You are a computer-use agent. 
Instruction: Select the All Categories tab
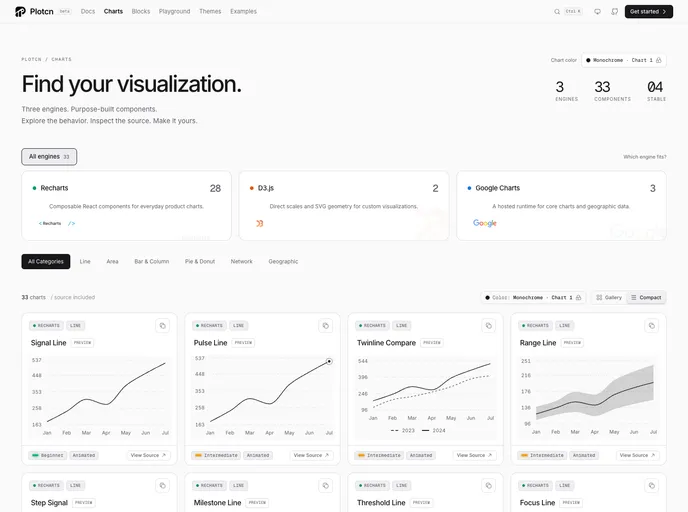point(46,261)
